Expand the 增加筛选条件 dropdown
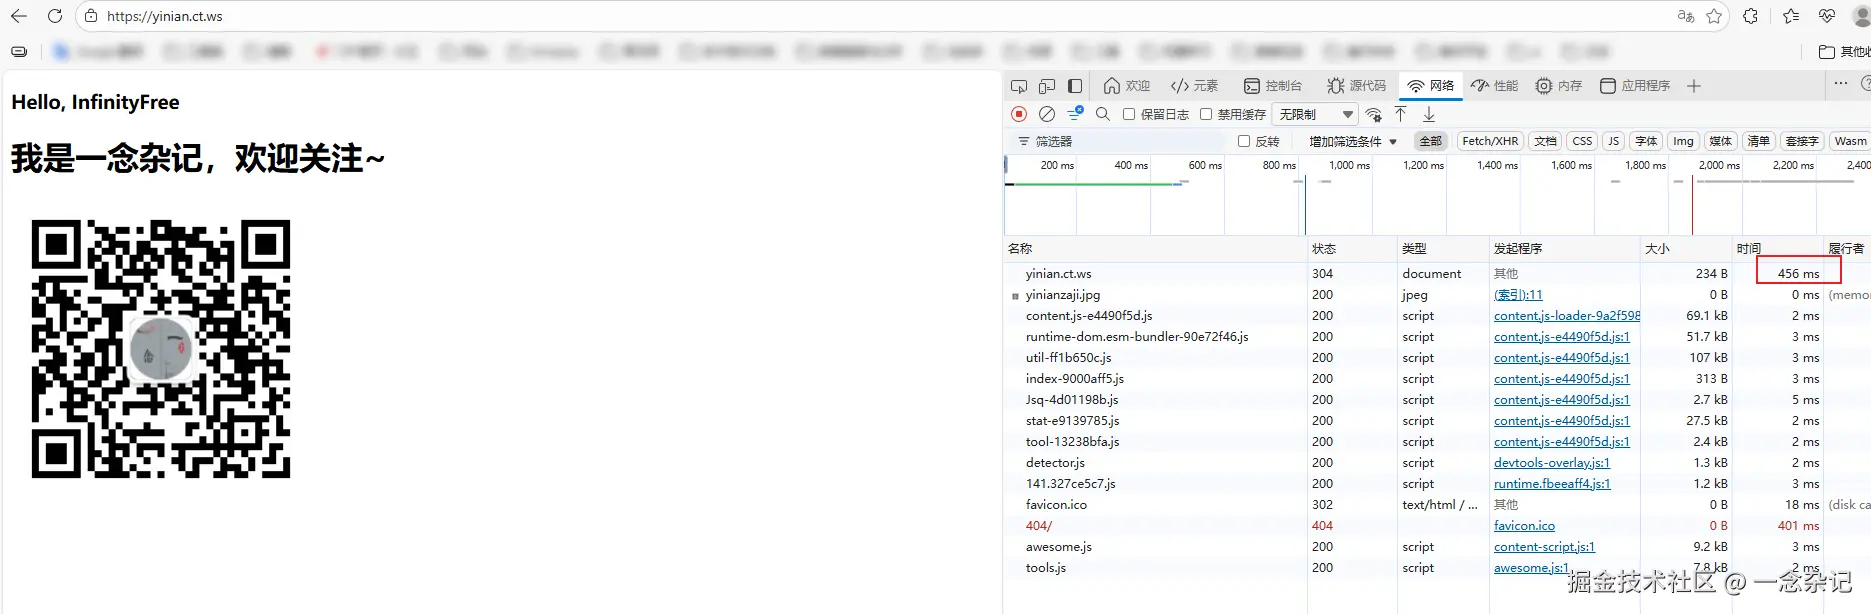 pos(1353,141)
